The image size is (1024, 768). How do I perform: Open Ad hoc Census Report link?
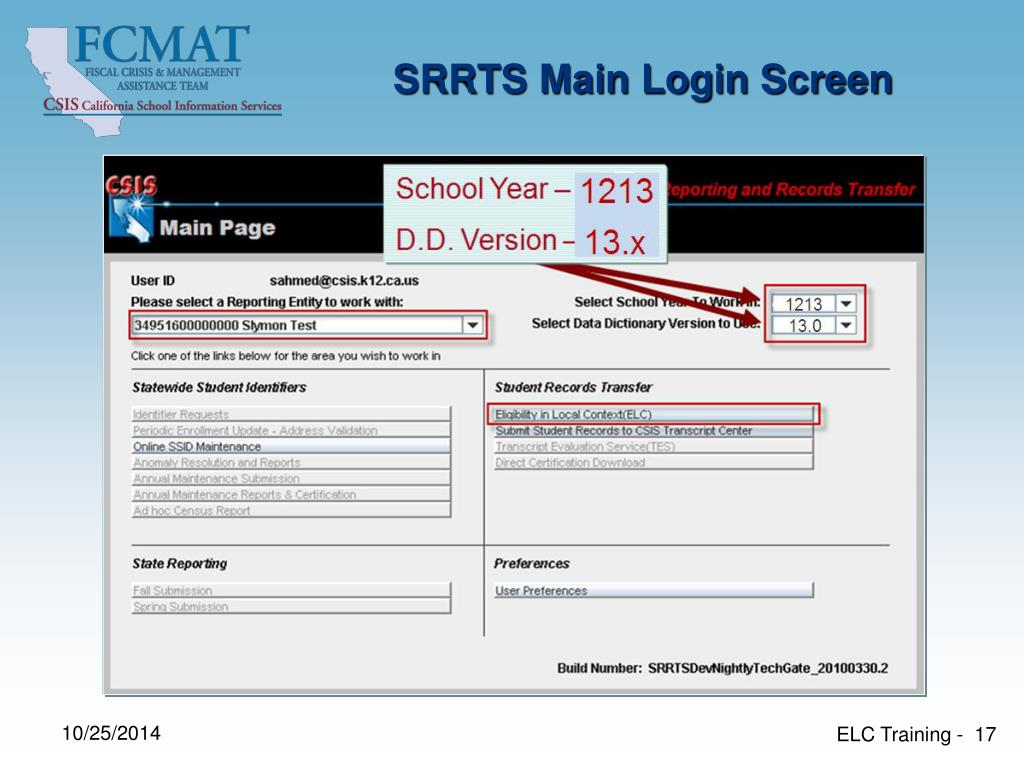pyautogui.click(x=291, y=510)
